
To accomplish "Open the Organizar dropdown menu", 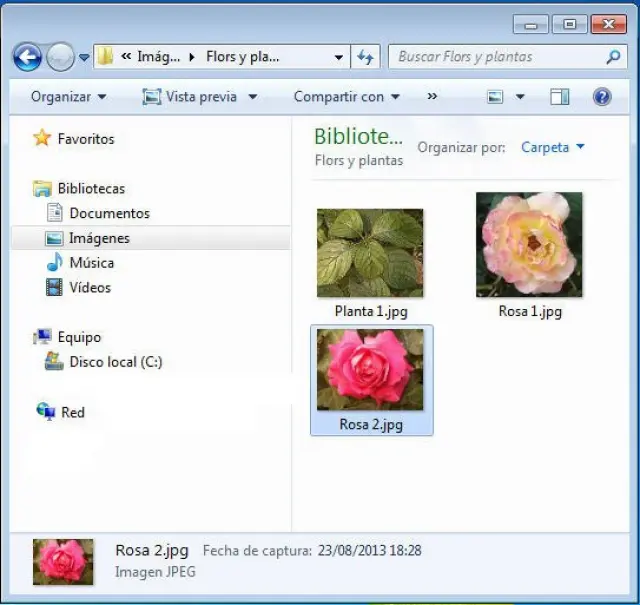I will pos(68,97).
